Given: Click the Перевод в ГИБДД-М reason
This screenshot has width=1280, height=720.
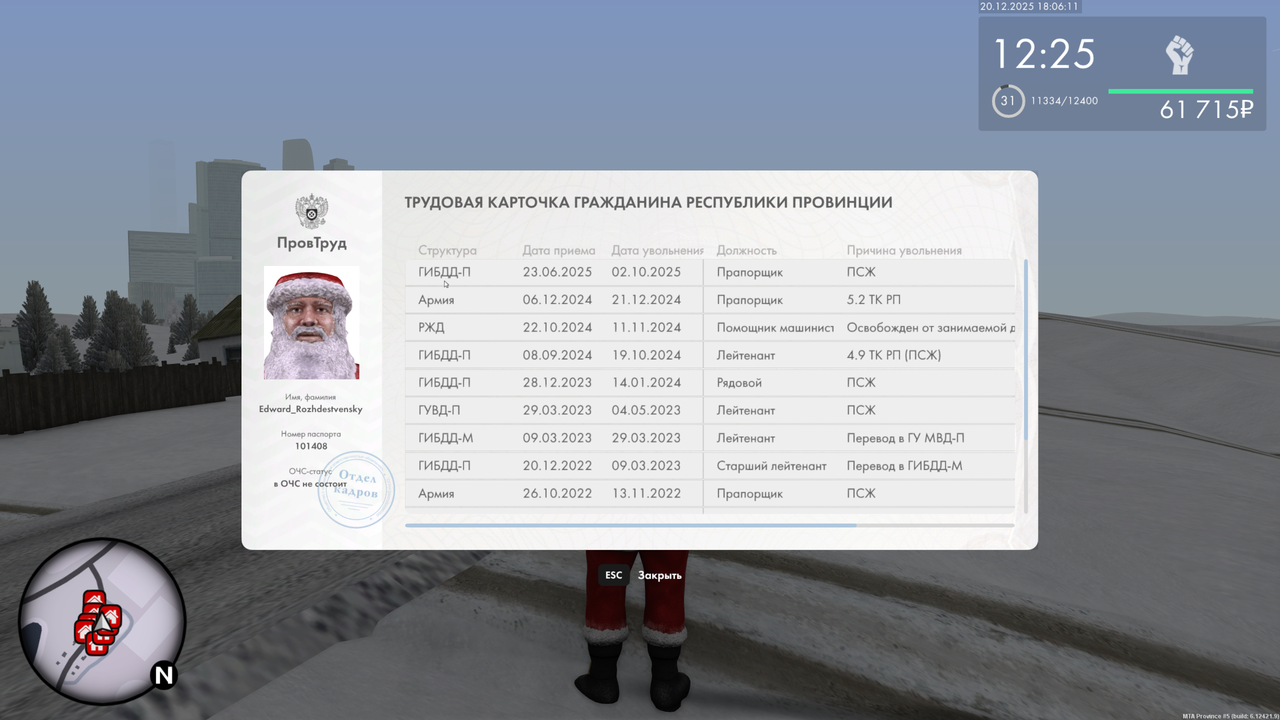Looking at the screenshot, I should [x=904, y=466].
